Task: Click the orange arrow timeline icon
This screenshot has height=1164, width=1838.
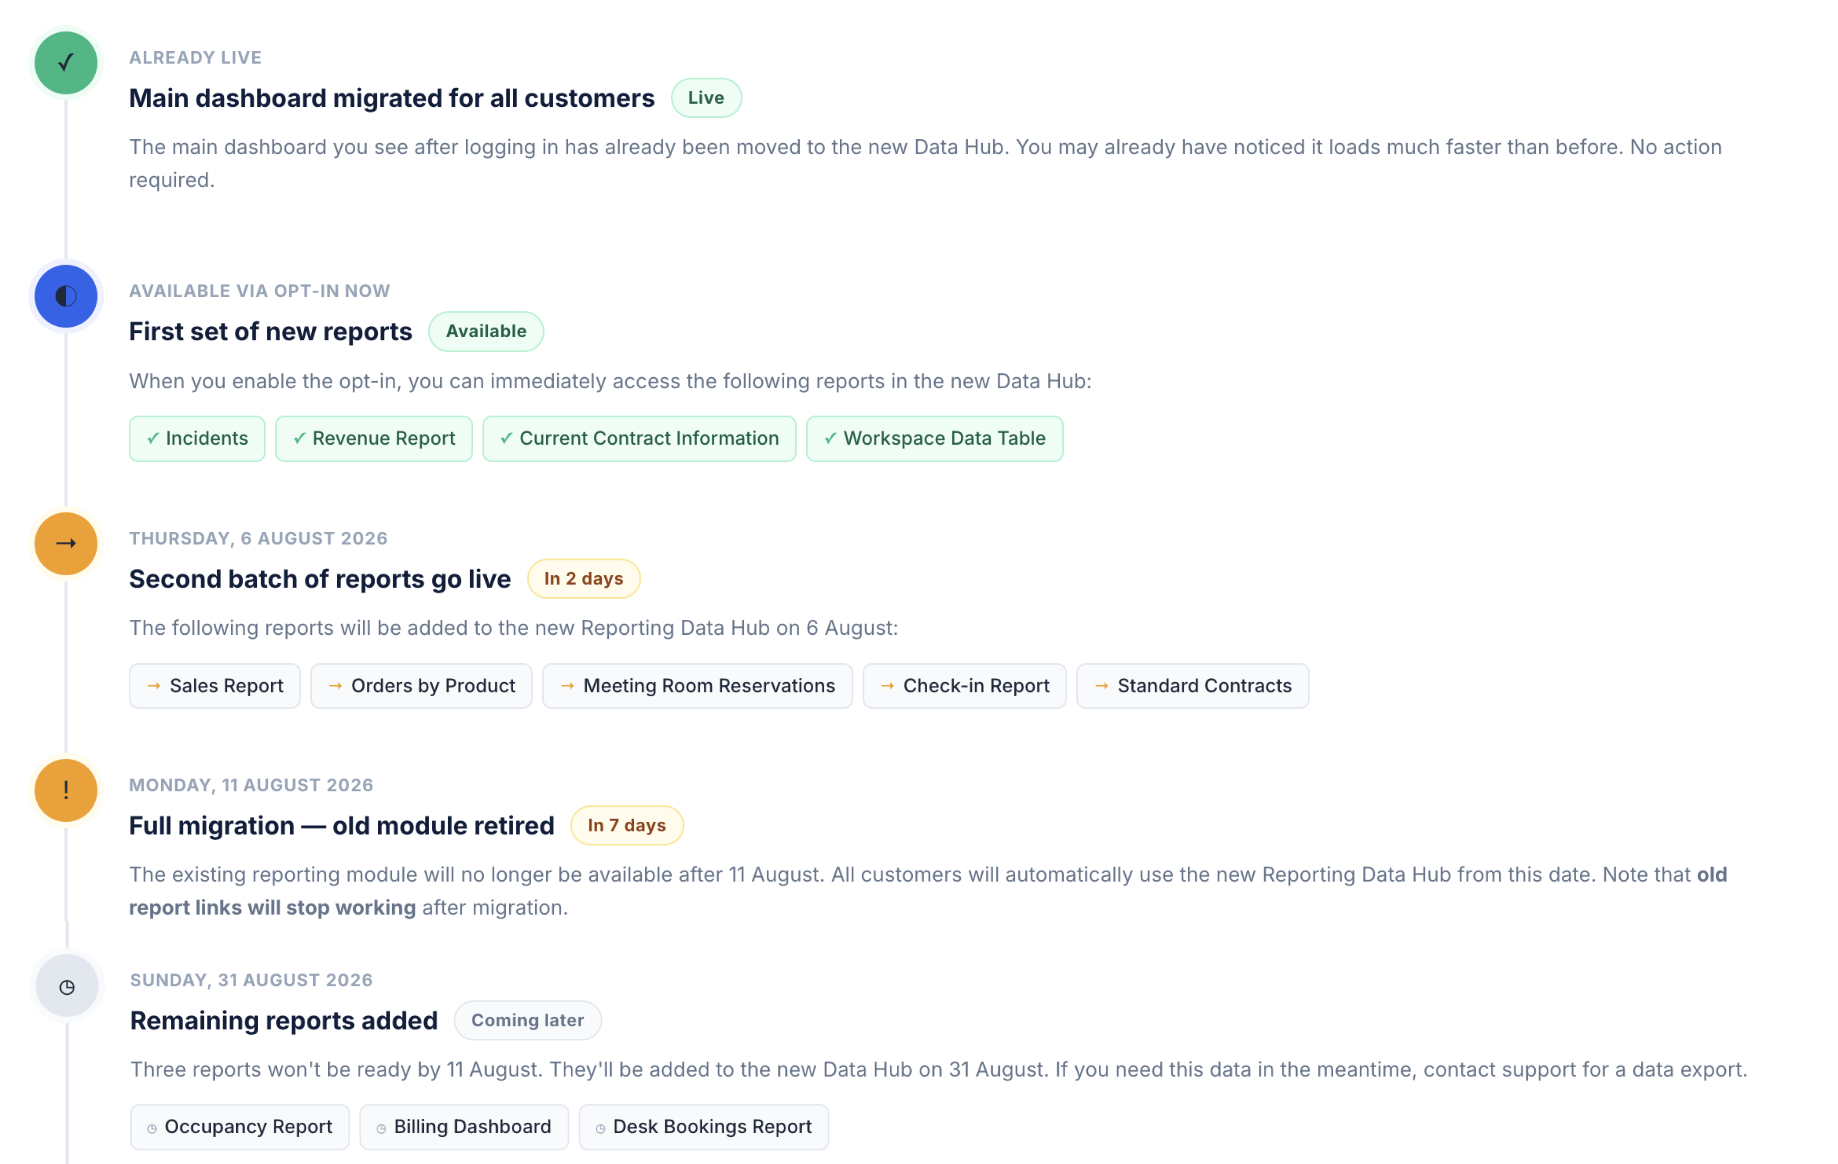Action: (66, 543)
